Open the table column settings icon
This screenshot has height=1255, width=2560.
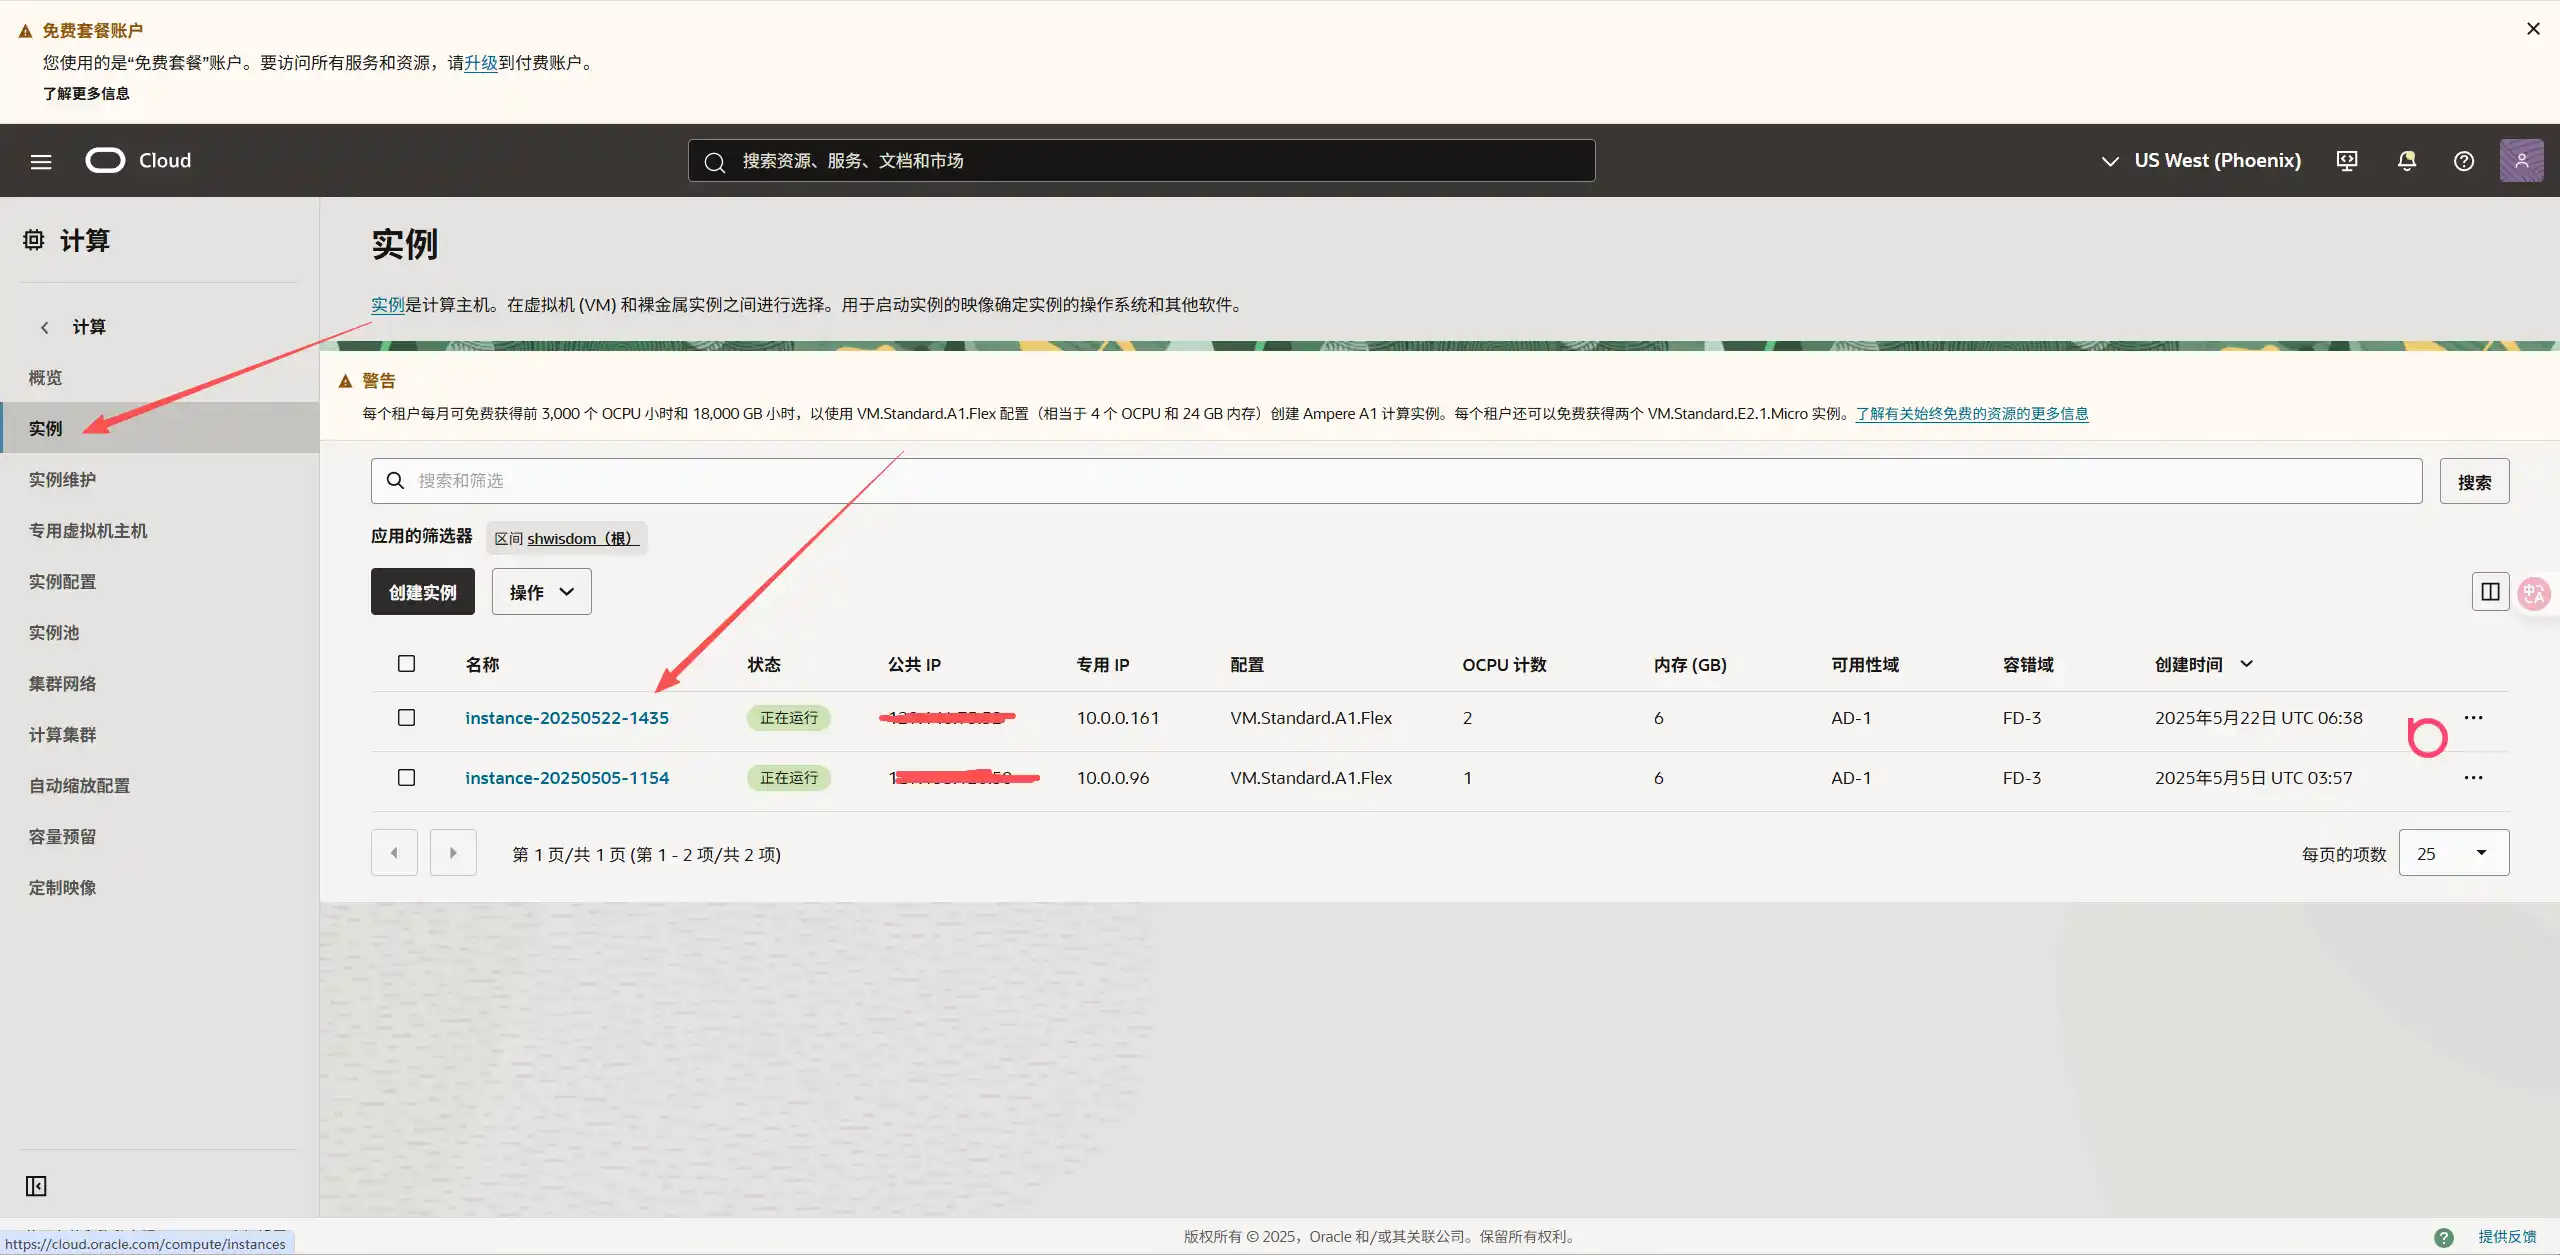[x=2490, y=592]
